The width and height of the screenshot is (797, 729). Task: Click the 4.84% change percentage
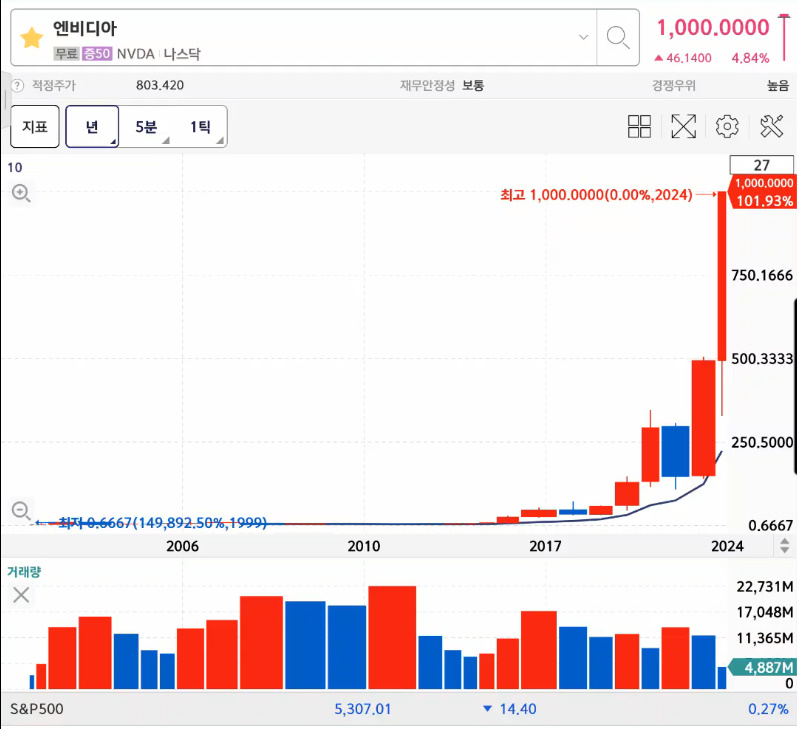pos(750,58)
